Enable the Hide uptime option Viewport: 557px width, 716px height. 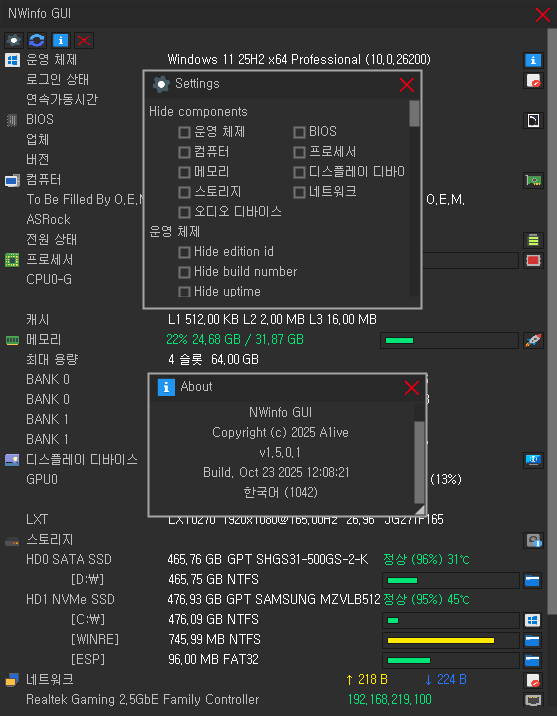pyautogui.click(x=184, y=292)
